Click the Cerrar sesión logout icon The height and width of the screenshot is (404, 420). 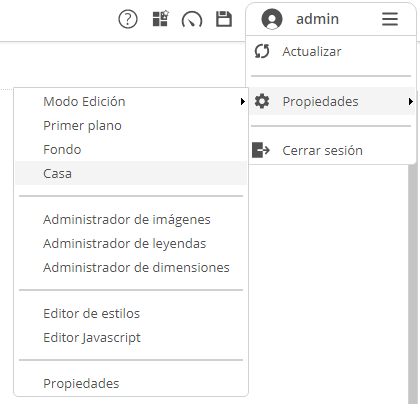pos(261,150)
